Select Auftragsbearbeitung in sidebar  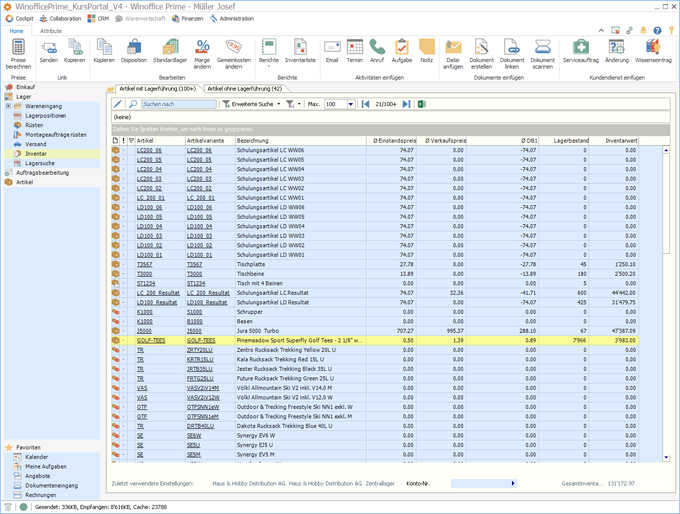(42, 173)
